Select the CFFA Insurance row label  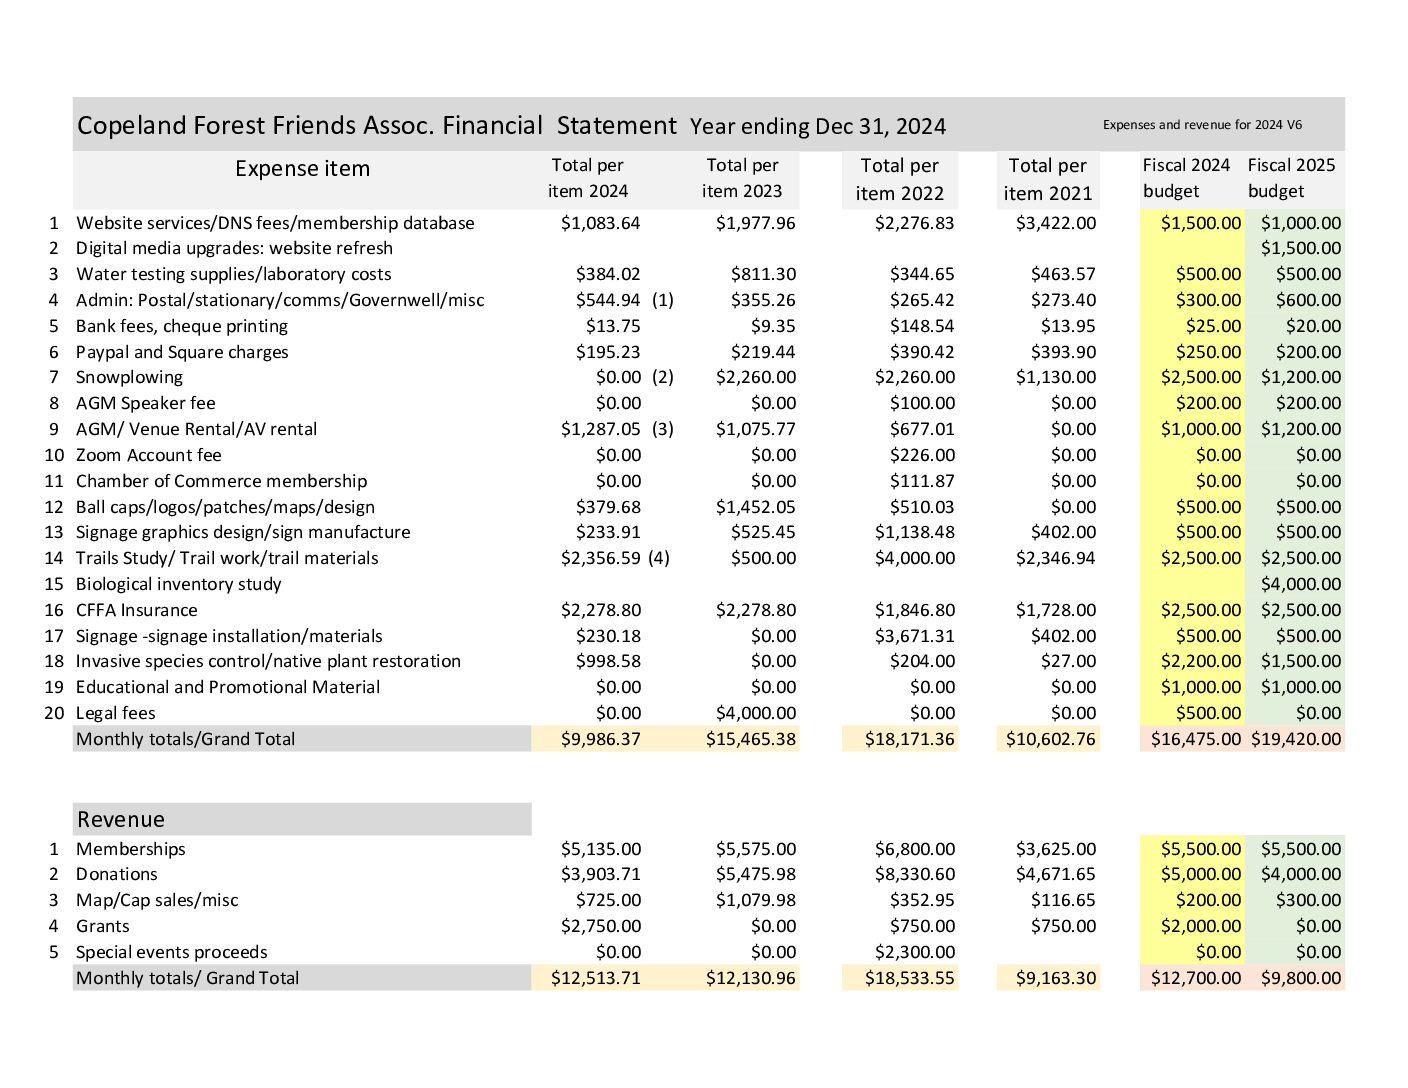click(x=136, y=610)
